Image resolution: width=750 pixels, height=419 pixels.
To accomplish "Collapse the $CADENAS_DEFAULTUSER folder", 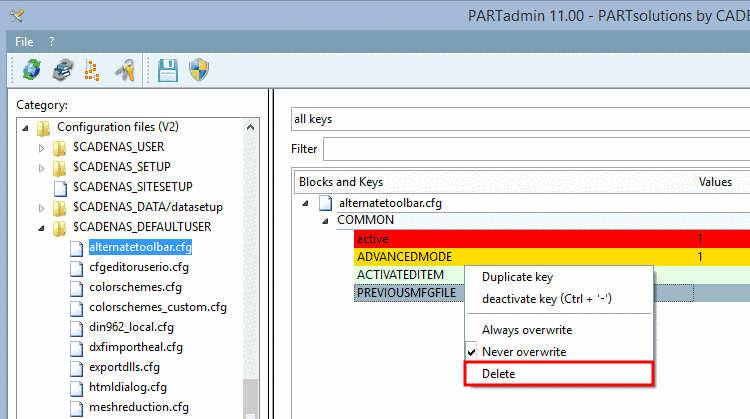I will [x=42, y=228].
